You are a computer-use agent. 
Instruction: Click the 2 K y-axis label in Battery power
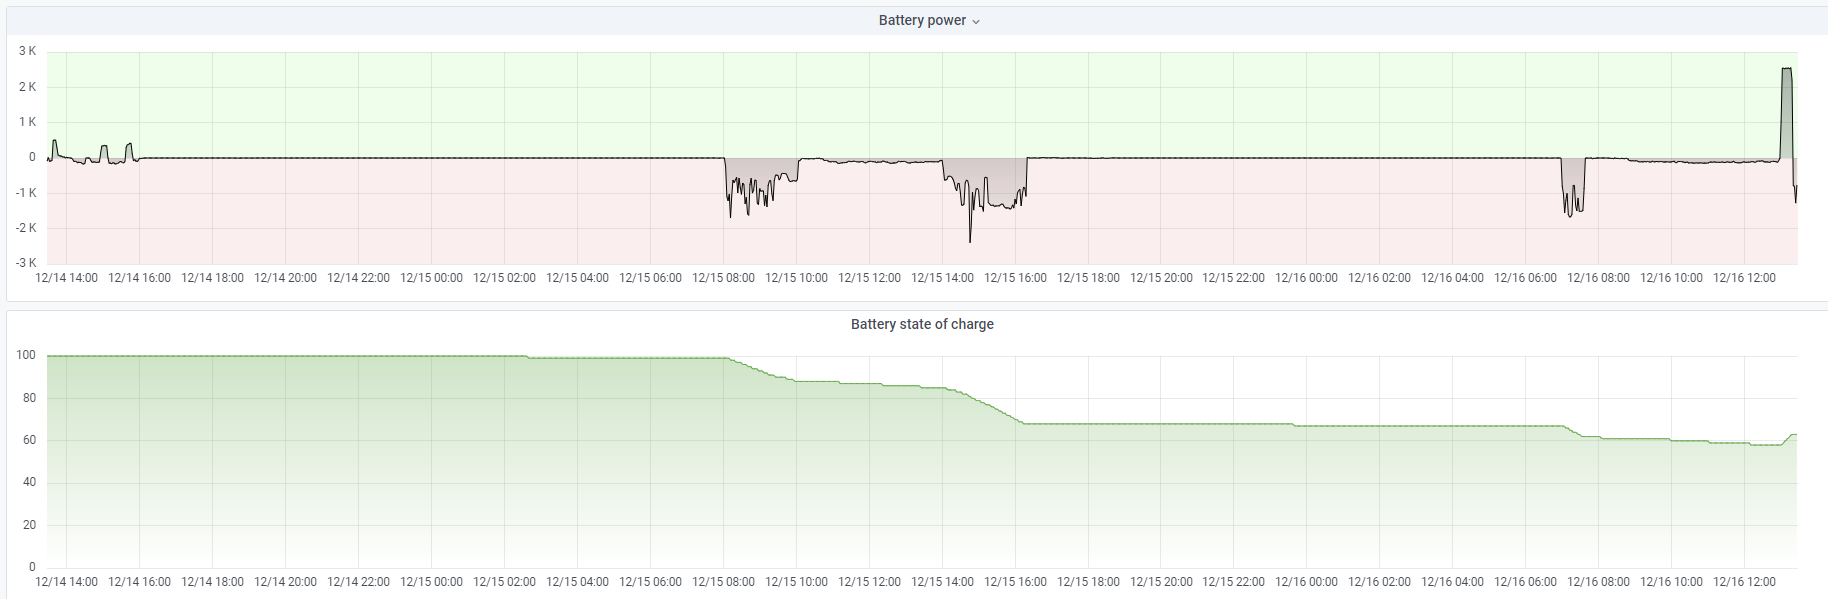click(27, 87)
